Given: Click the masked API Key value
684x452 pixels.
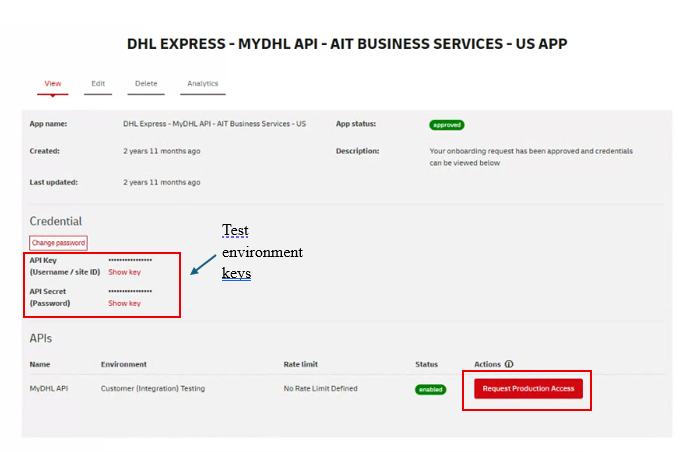Looking at the screenshot, I should [130, 260].
